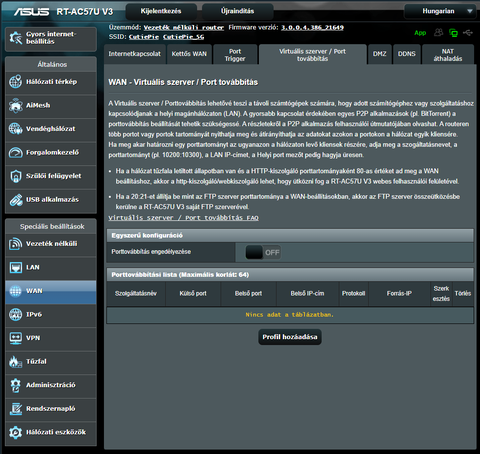Click the Külső port column header

(x=193, y=294)
